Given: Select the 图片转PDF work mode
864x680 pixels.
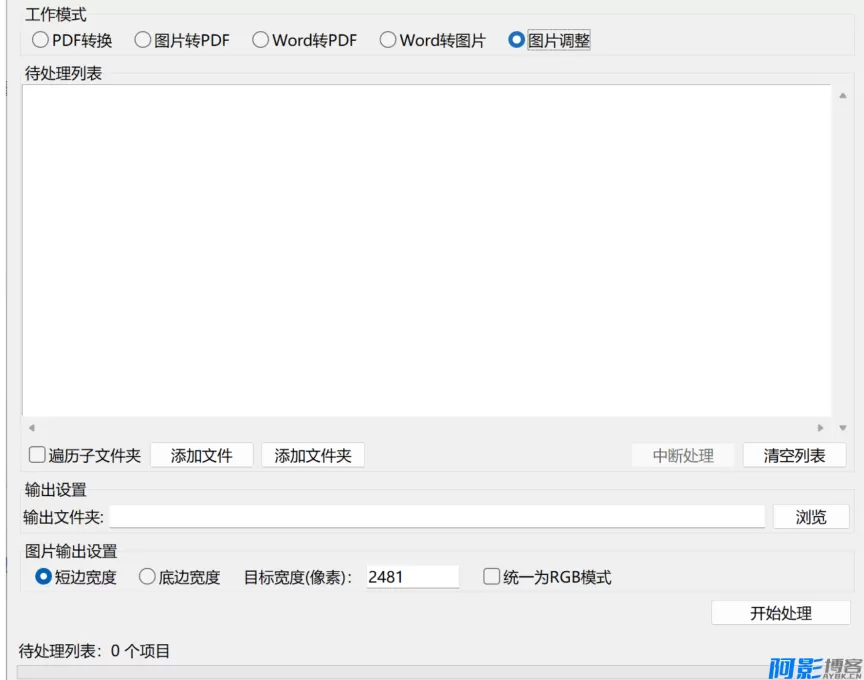Looking at the screenshot, I should (143, 40).
